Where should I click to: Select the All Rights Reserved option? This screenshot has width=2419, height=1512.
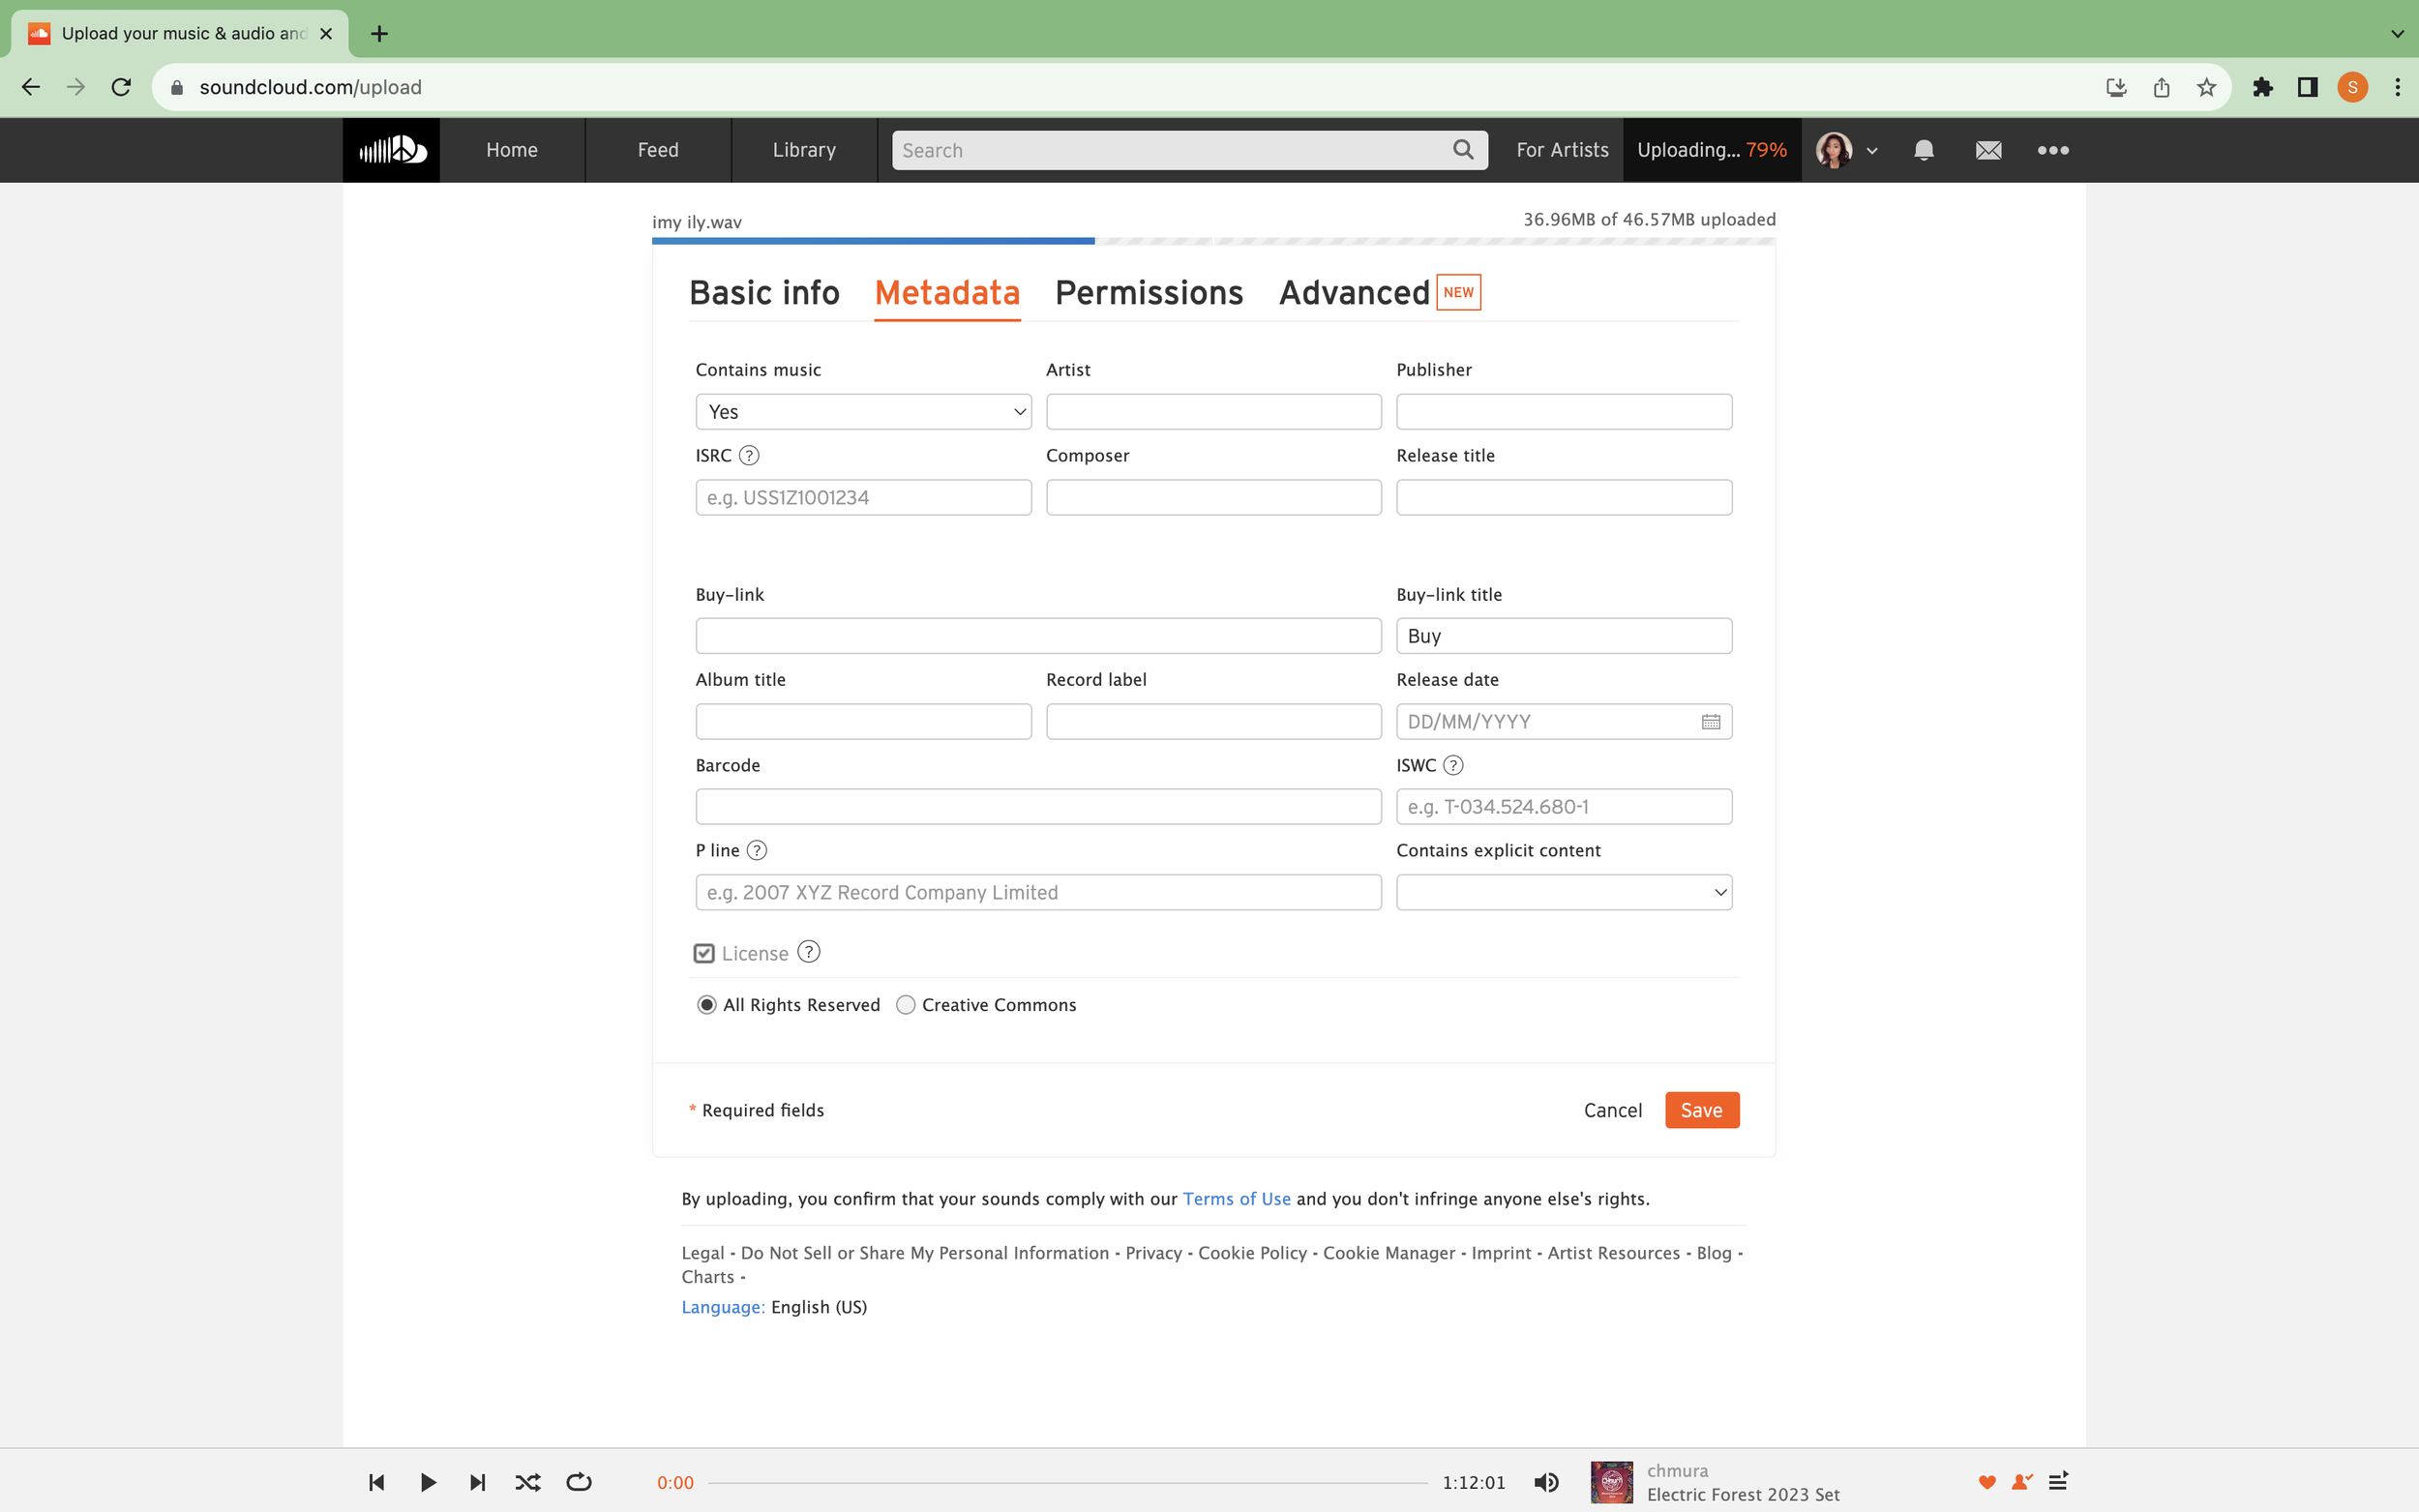(x=707, y=1005)
